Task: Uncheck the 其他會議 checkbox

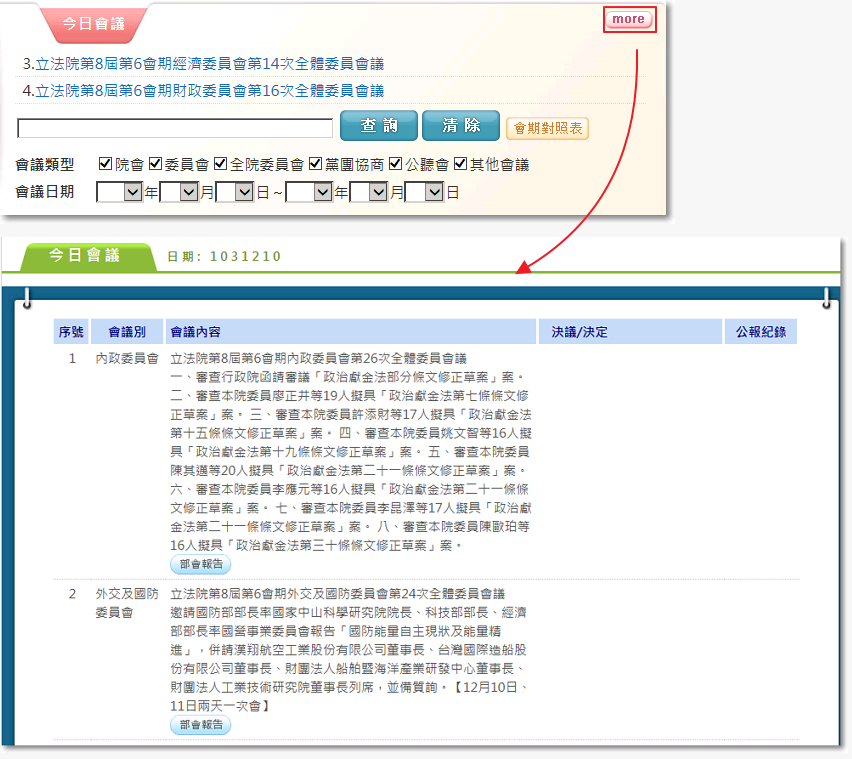Action: [460, 164]
